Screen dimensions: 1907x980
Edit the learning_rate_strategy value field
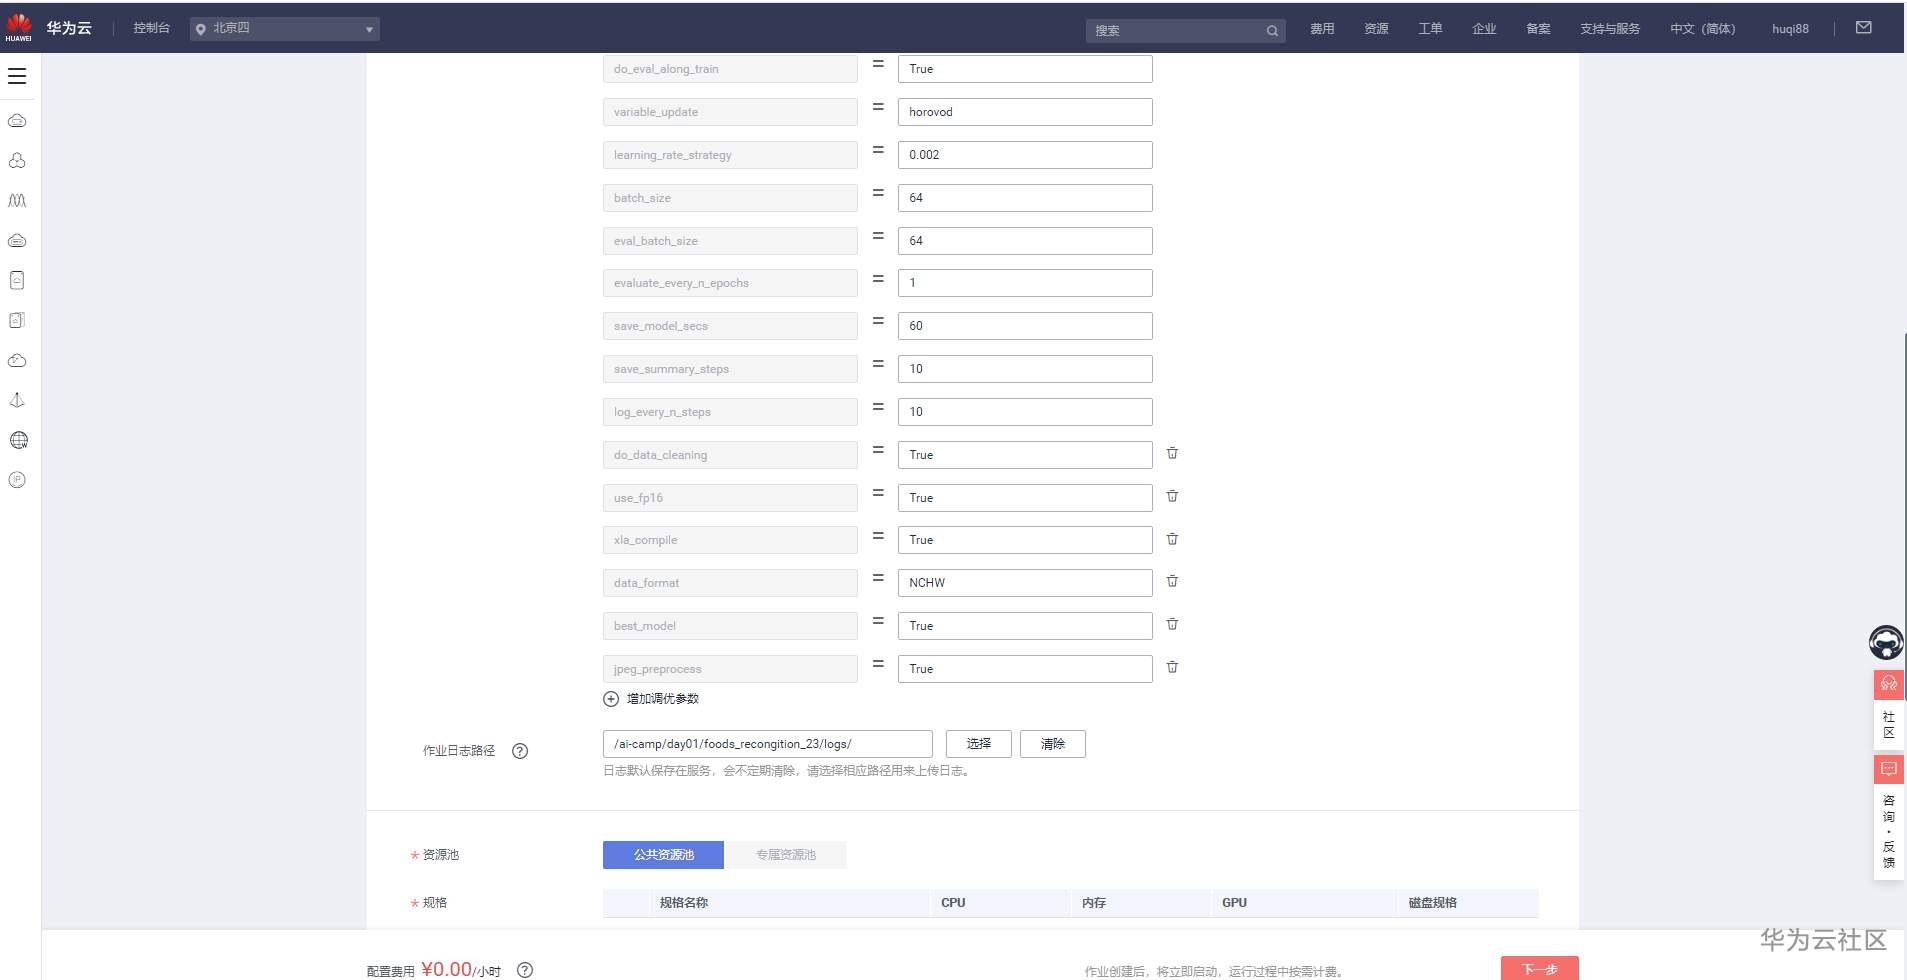coord(1025,155)
